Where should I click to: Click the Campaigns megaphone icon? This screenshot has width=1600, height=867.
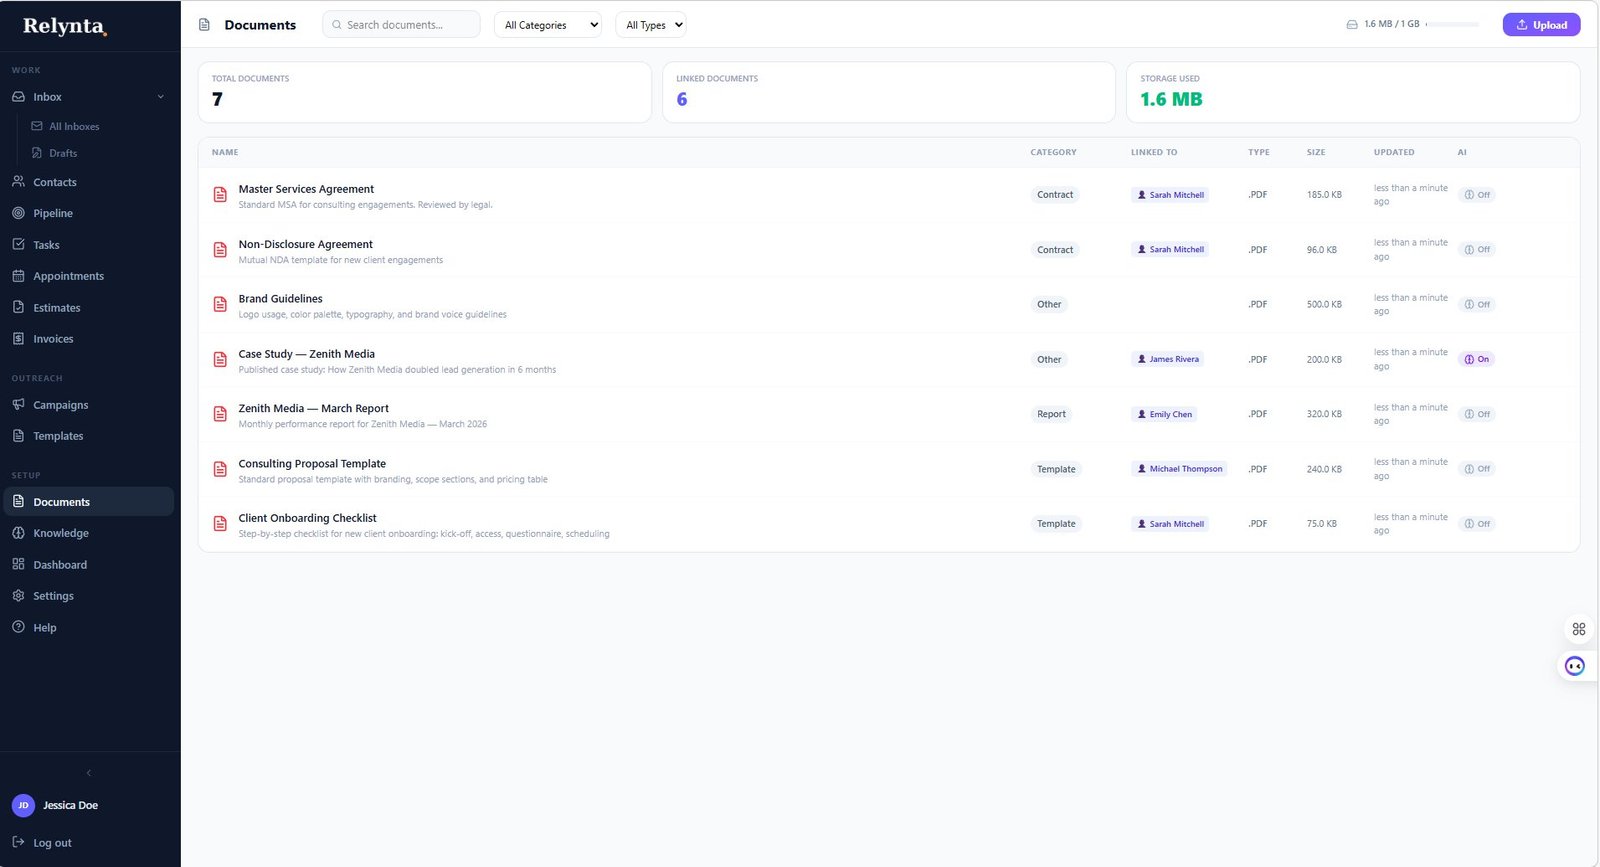point(18,405)
